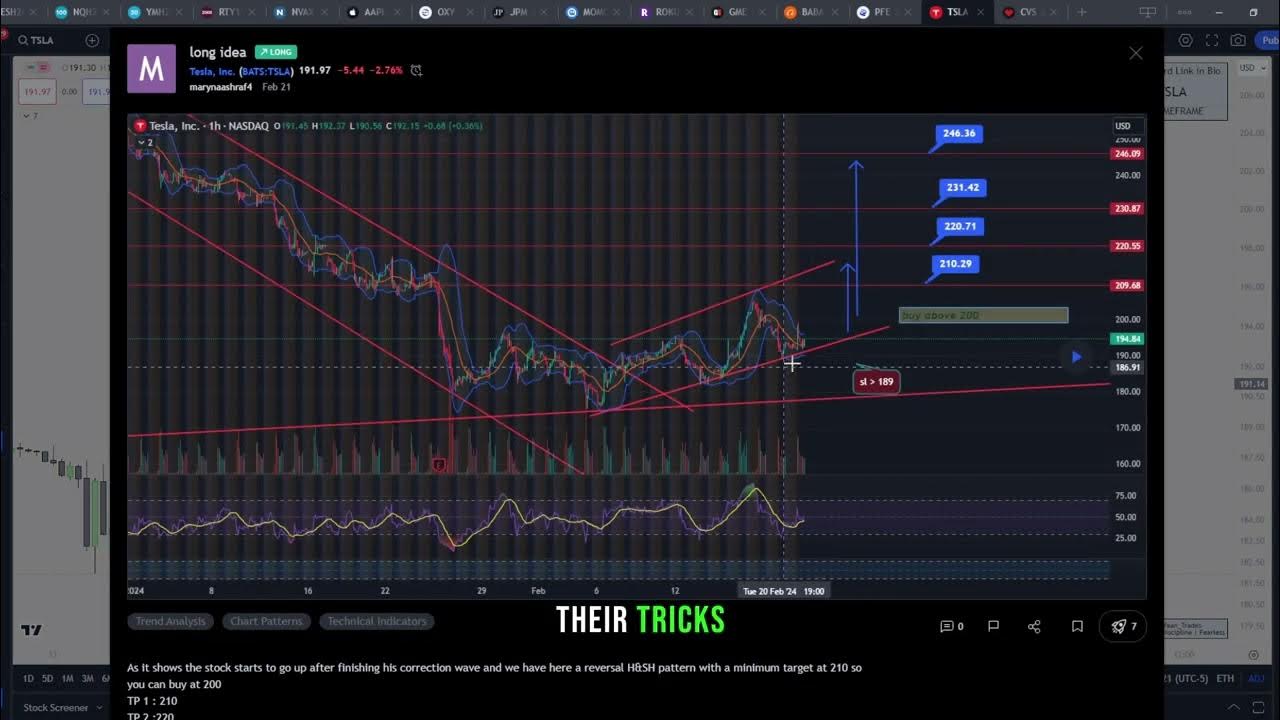This screenshot has height=720, width=1280.
Task: Take a snapshot with the camera icon
Action: pos(1238,40)
